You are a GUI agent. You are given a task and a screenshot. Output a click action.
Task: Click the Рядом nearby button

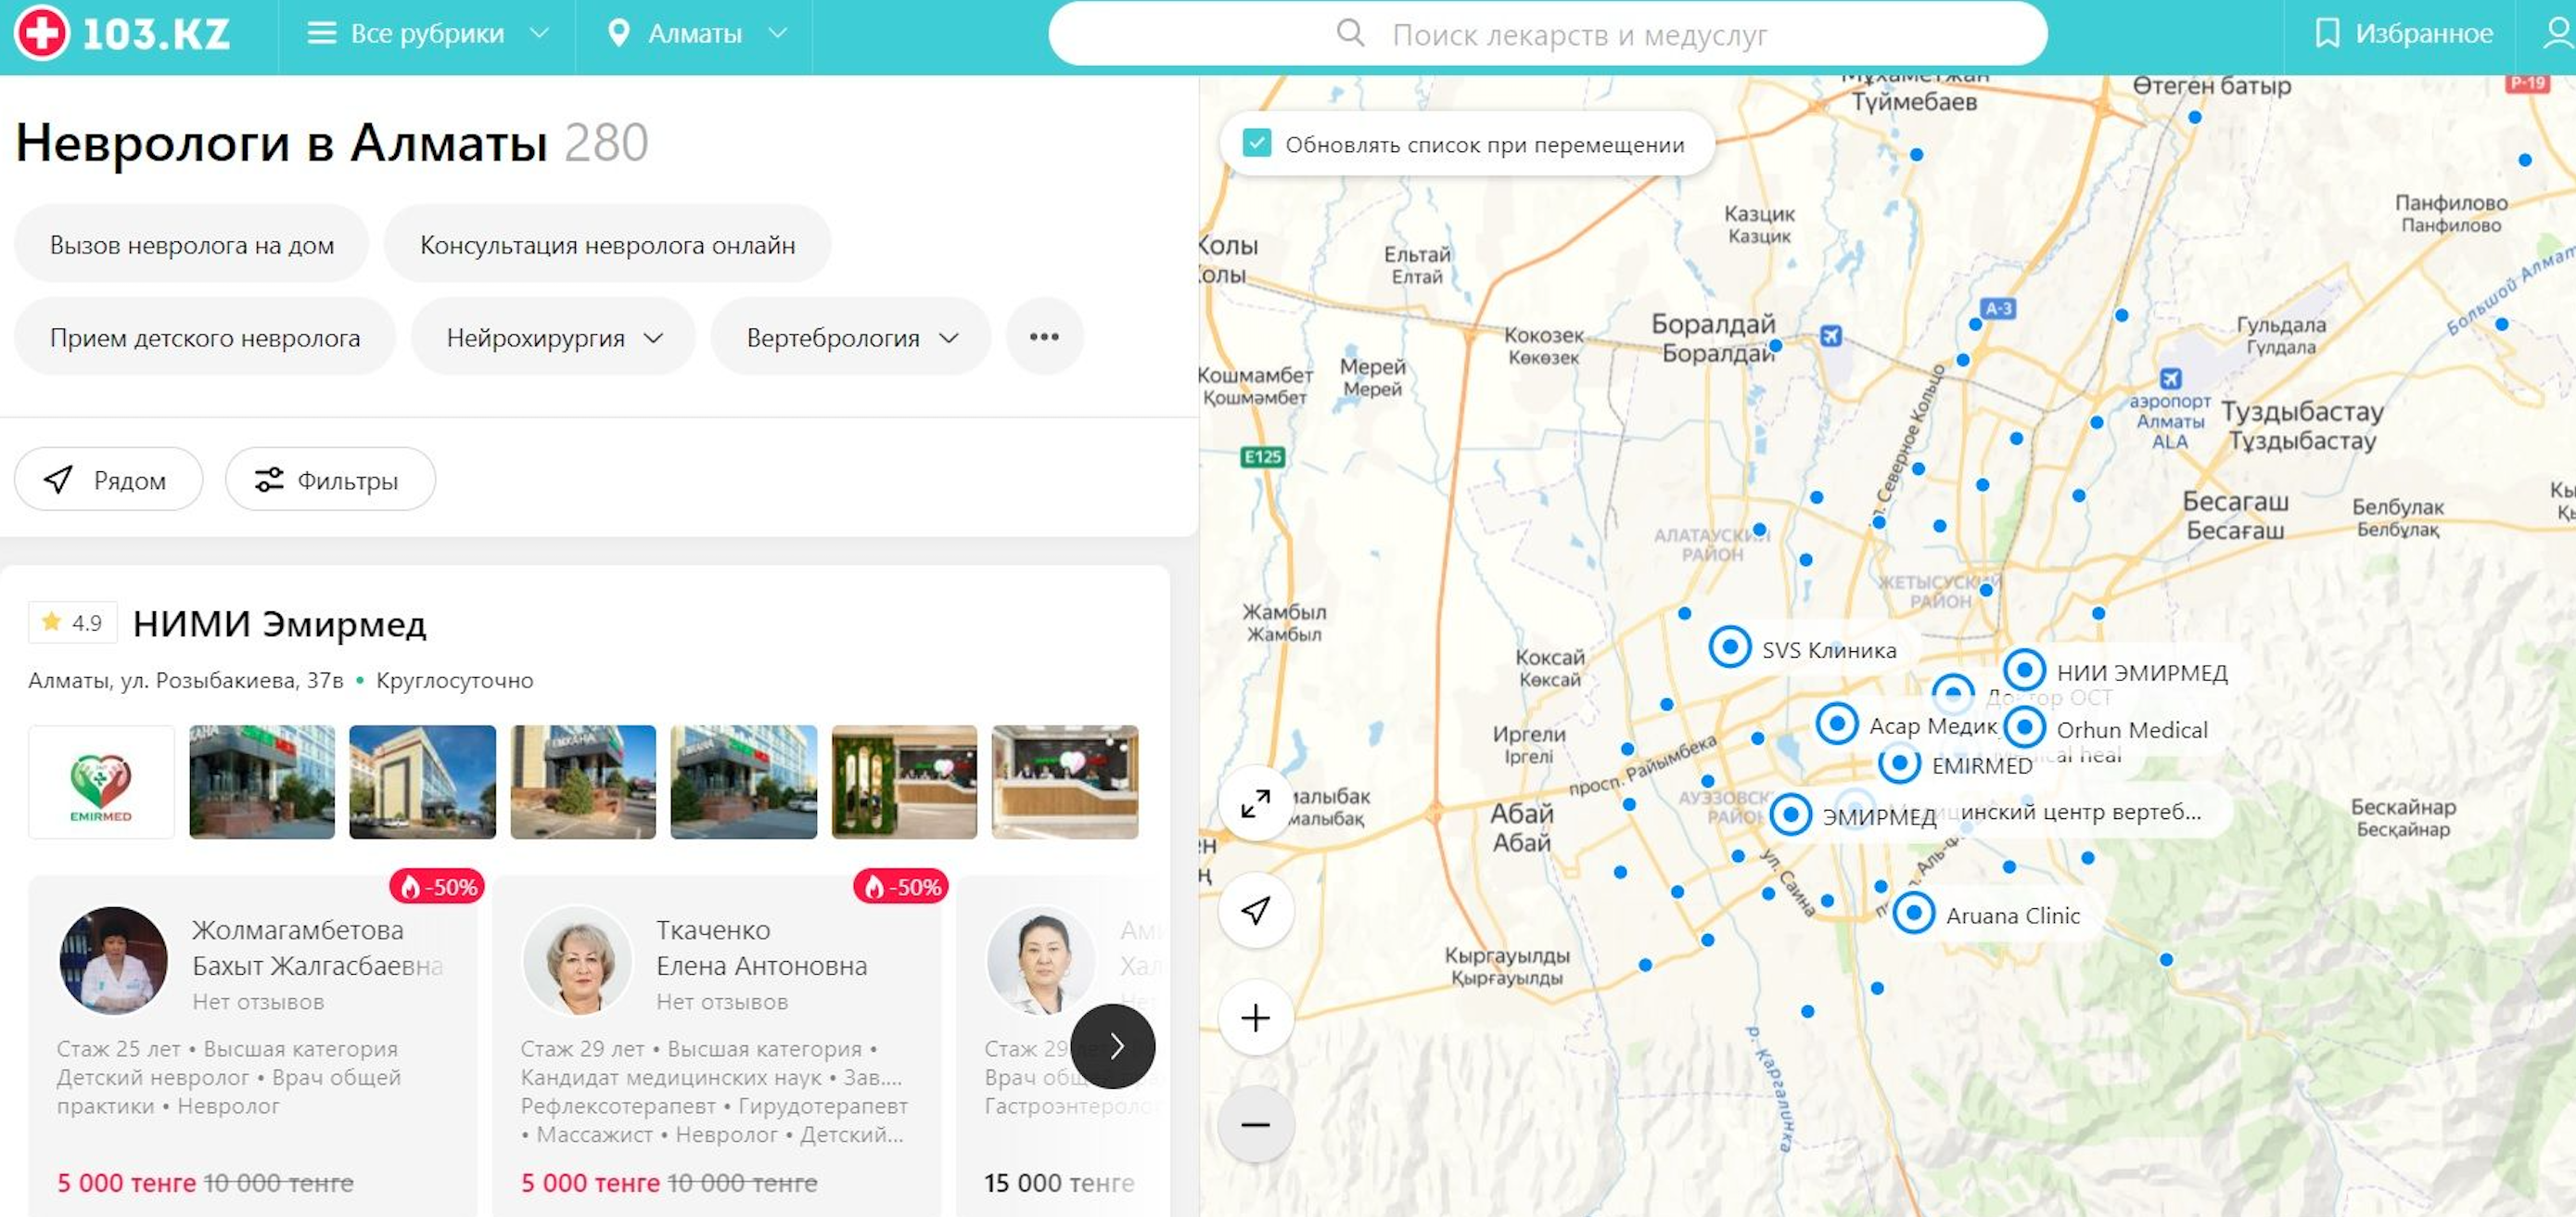click(108, 480)
